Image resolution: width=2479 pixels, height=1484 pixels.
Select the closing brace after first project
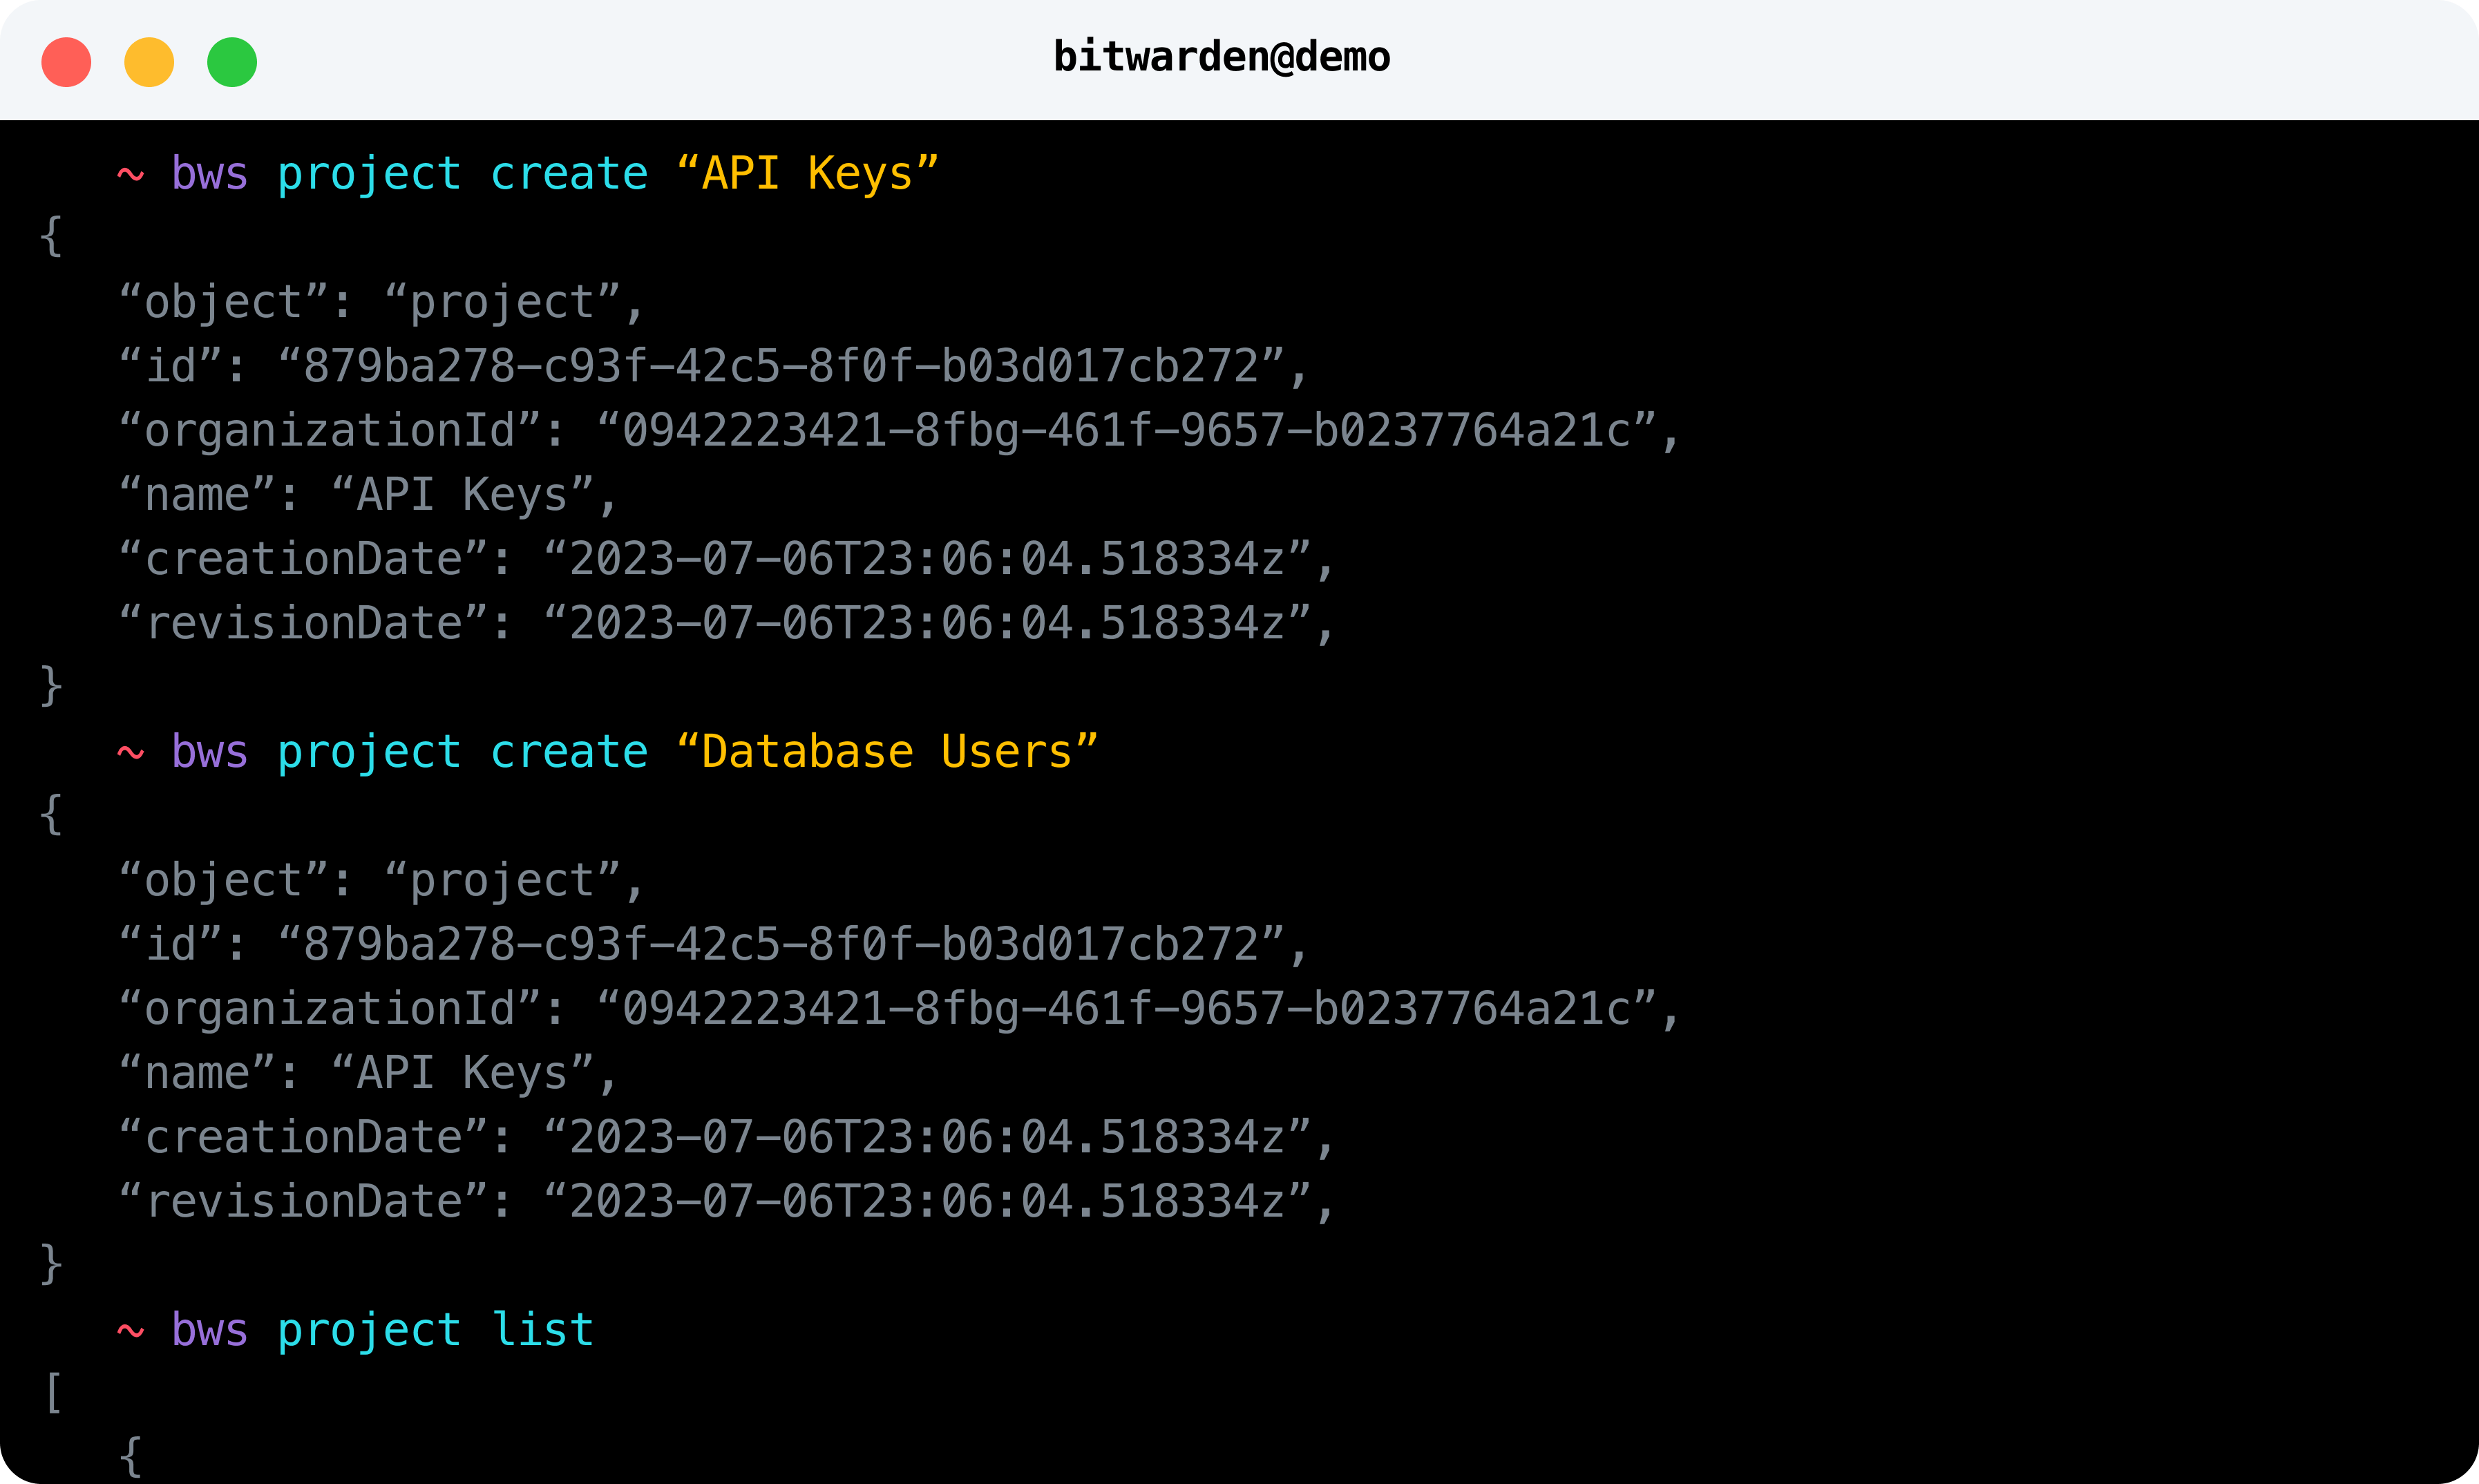pyautogui.click(x=50, y=686)
